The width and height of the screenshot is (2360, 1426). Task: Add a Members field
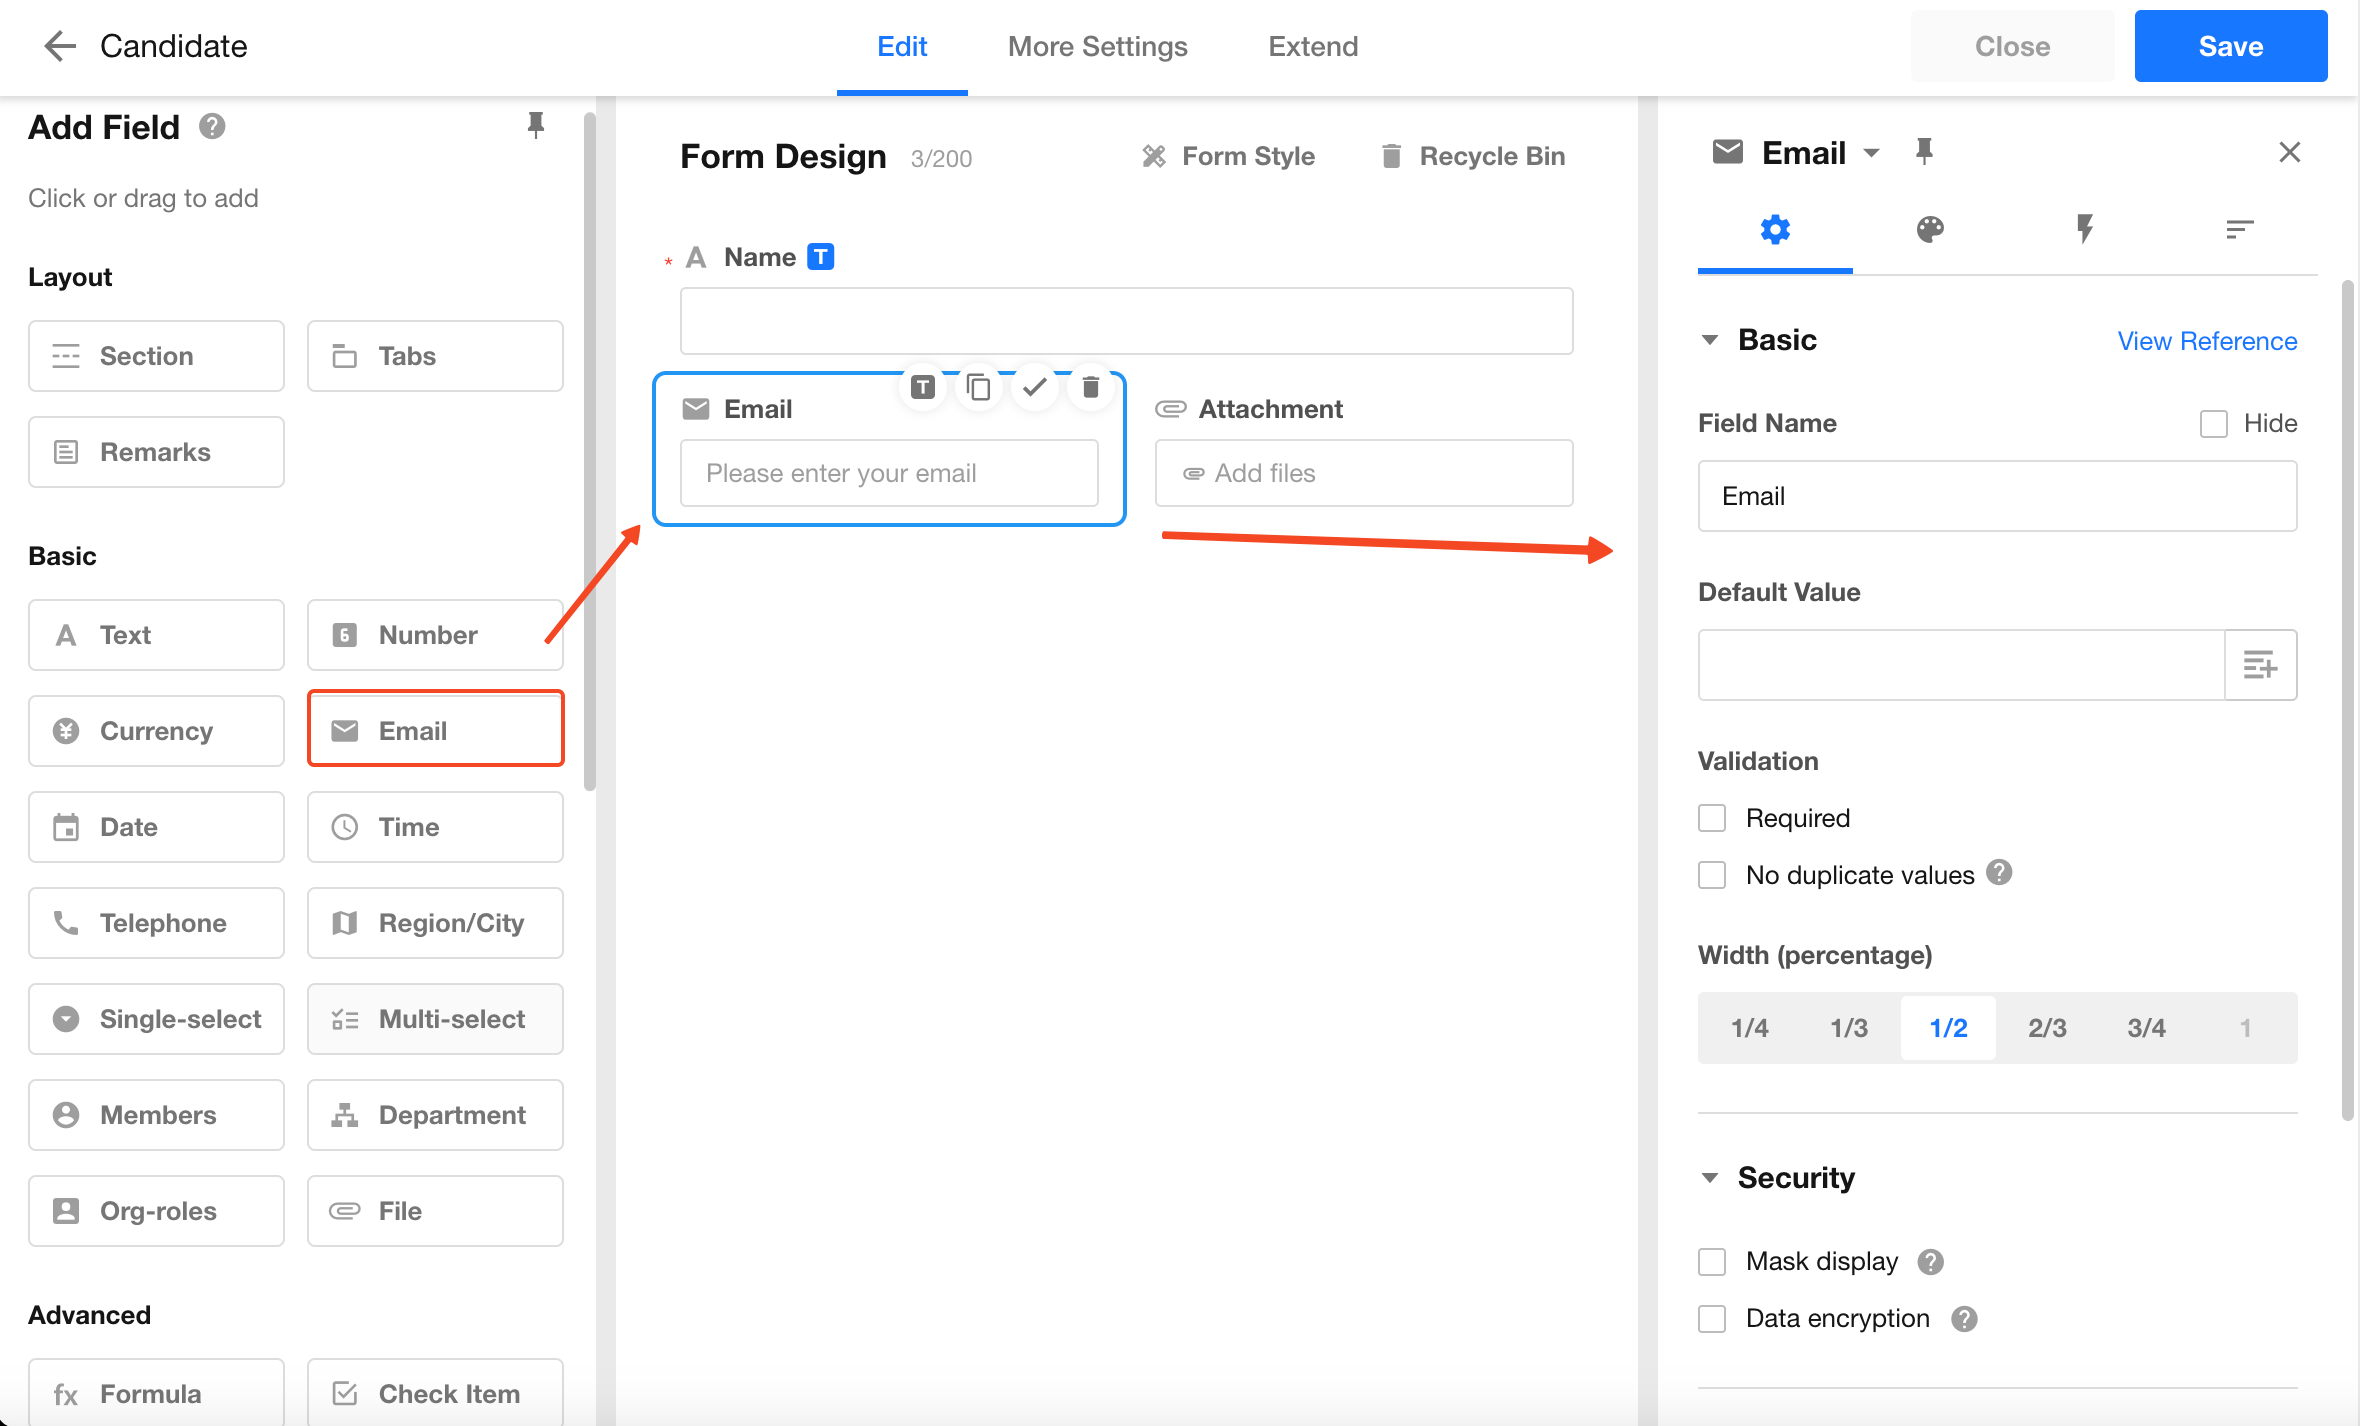pos(156,1115)
